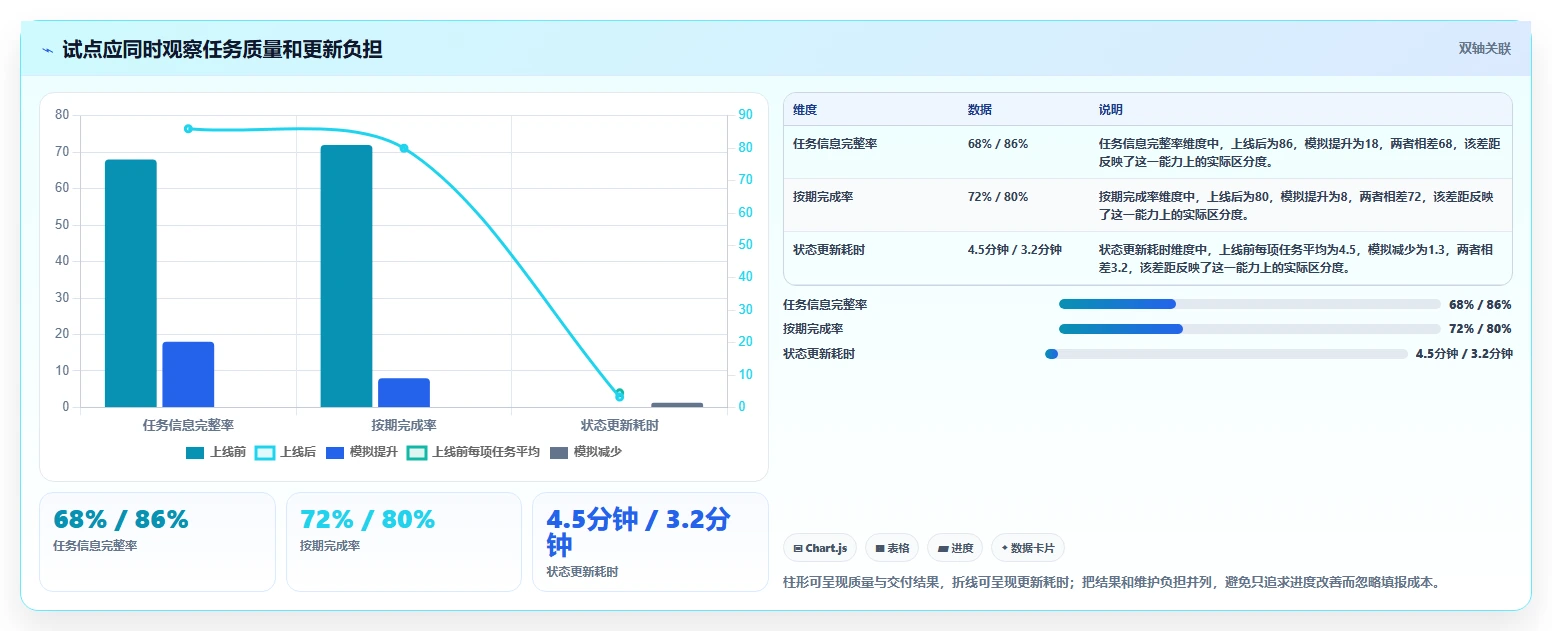Toggle the 上线后 legend series

pyautogui.click(x=286, y=452)
